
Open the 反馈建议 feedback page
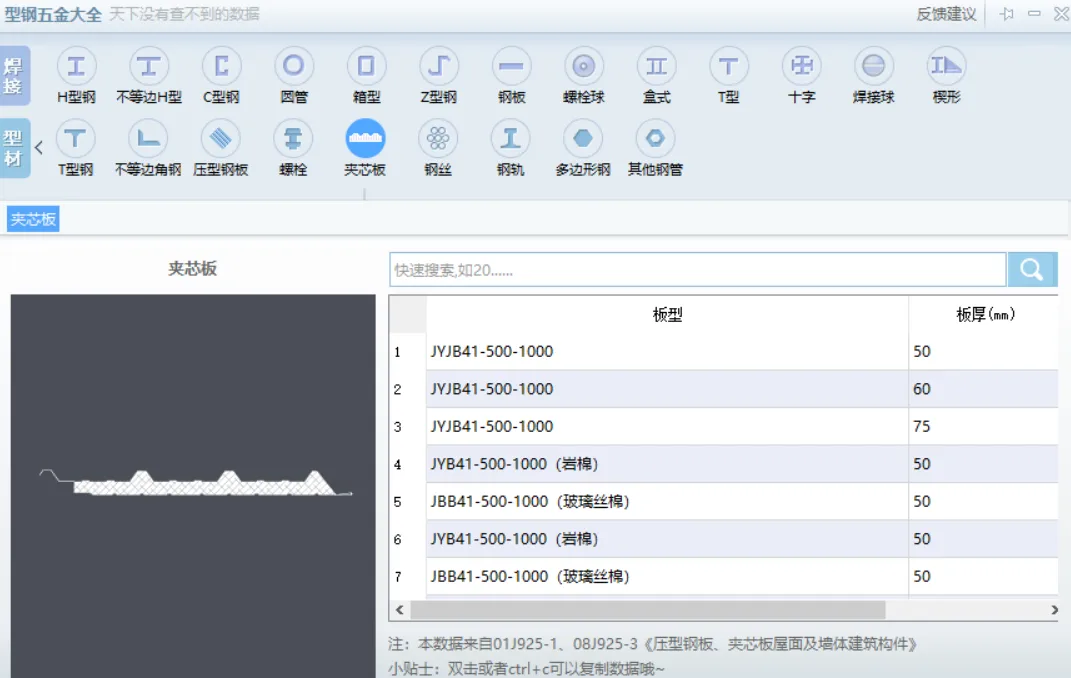pos(944,14)
